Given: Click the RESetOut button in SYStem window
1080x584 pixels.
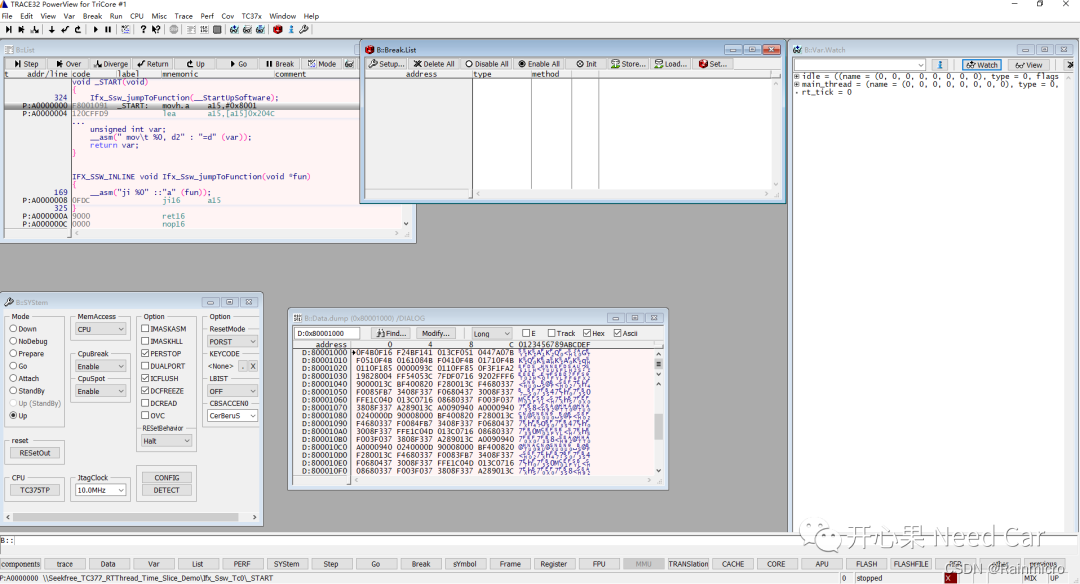Looking at the screenshot, I should coord(35,452).
